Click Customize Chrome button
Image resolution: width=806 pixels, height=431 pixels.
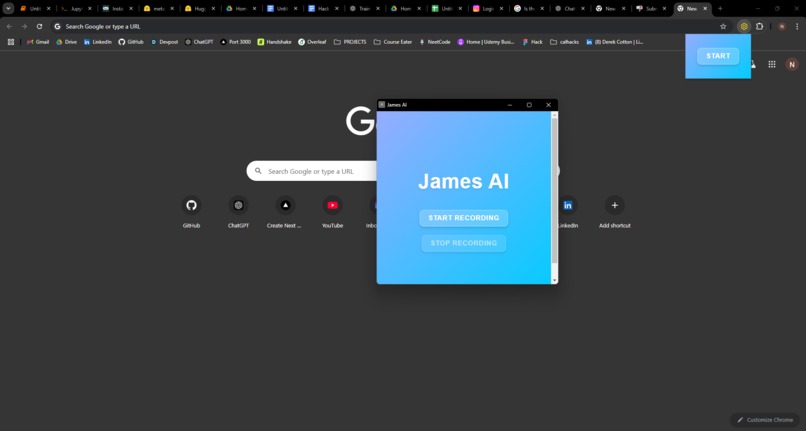click(x=764, y=420)
